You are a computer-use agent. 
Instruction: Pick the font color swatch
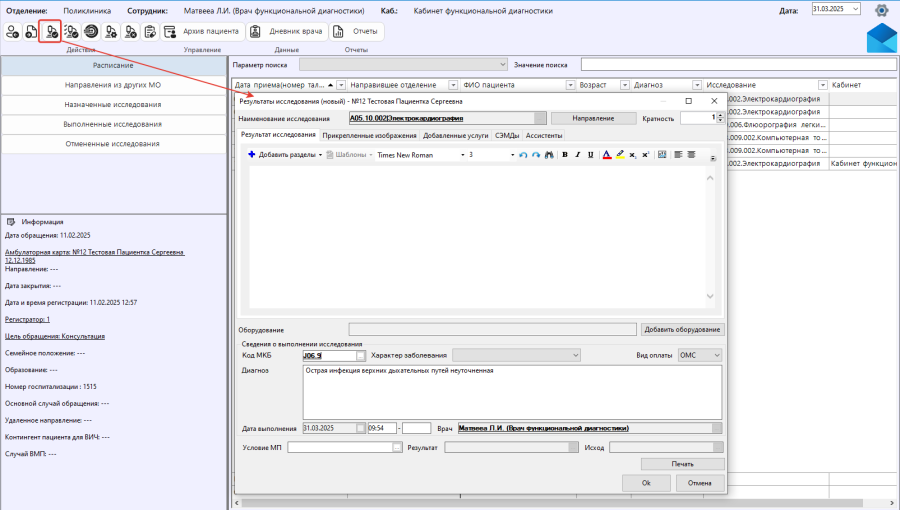point(607,155)
